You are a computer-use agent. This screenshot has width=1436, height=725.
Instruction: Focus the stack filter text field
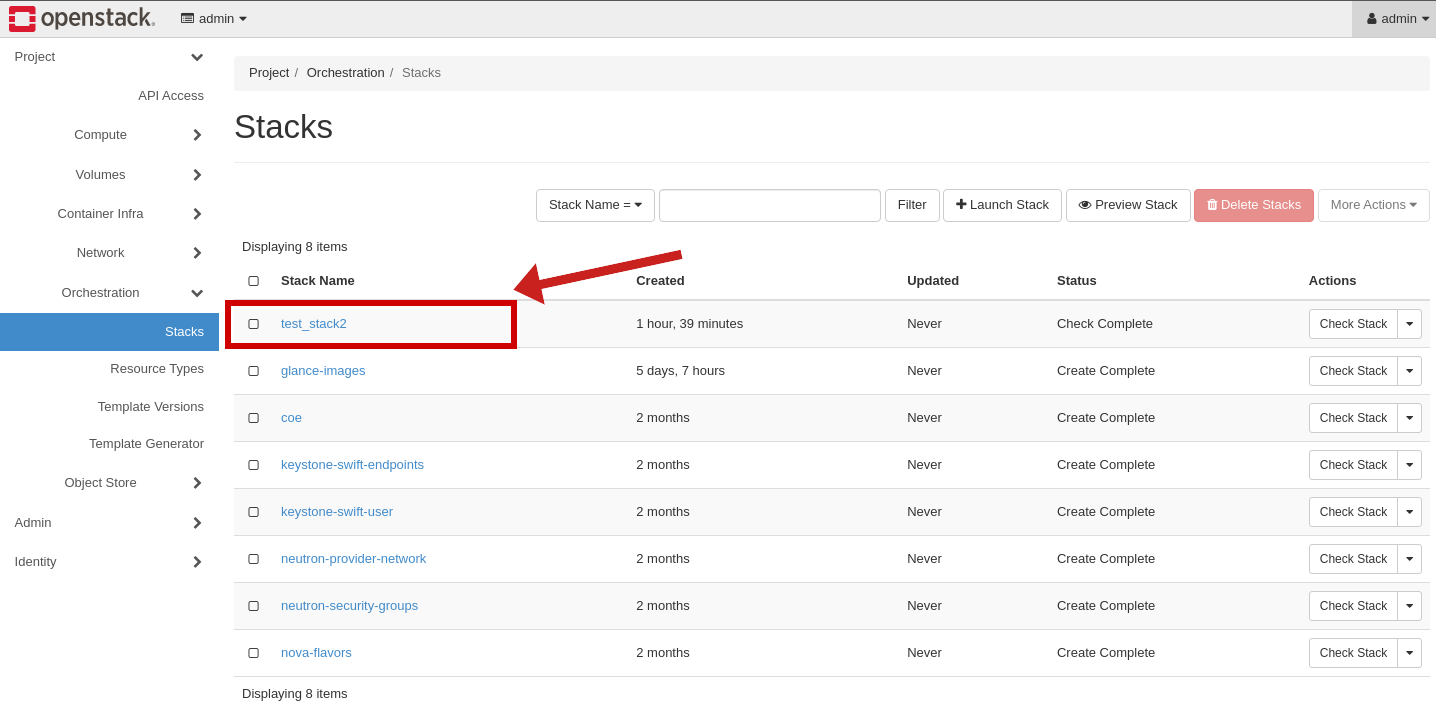[769, 205]
